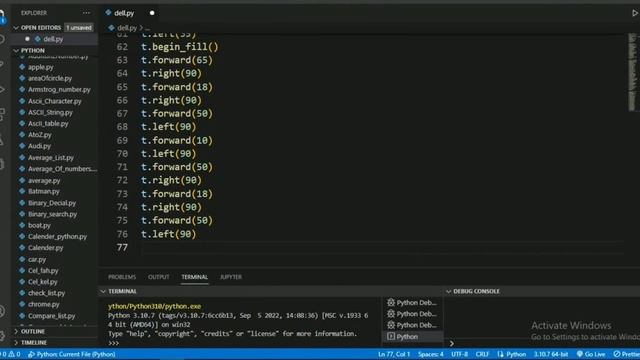
Task: Open AtoZ.py file
Action: pyautogui.click(x=40, y=135)
